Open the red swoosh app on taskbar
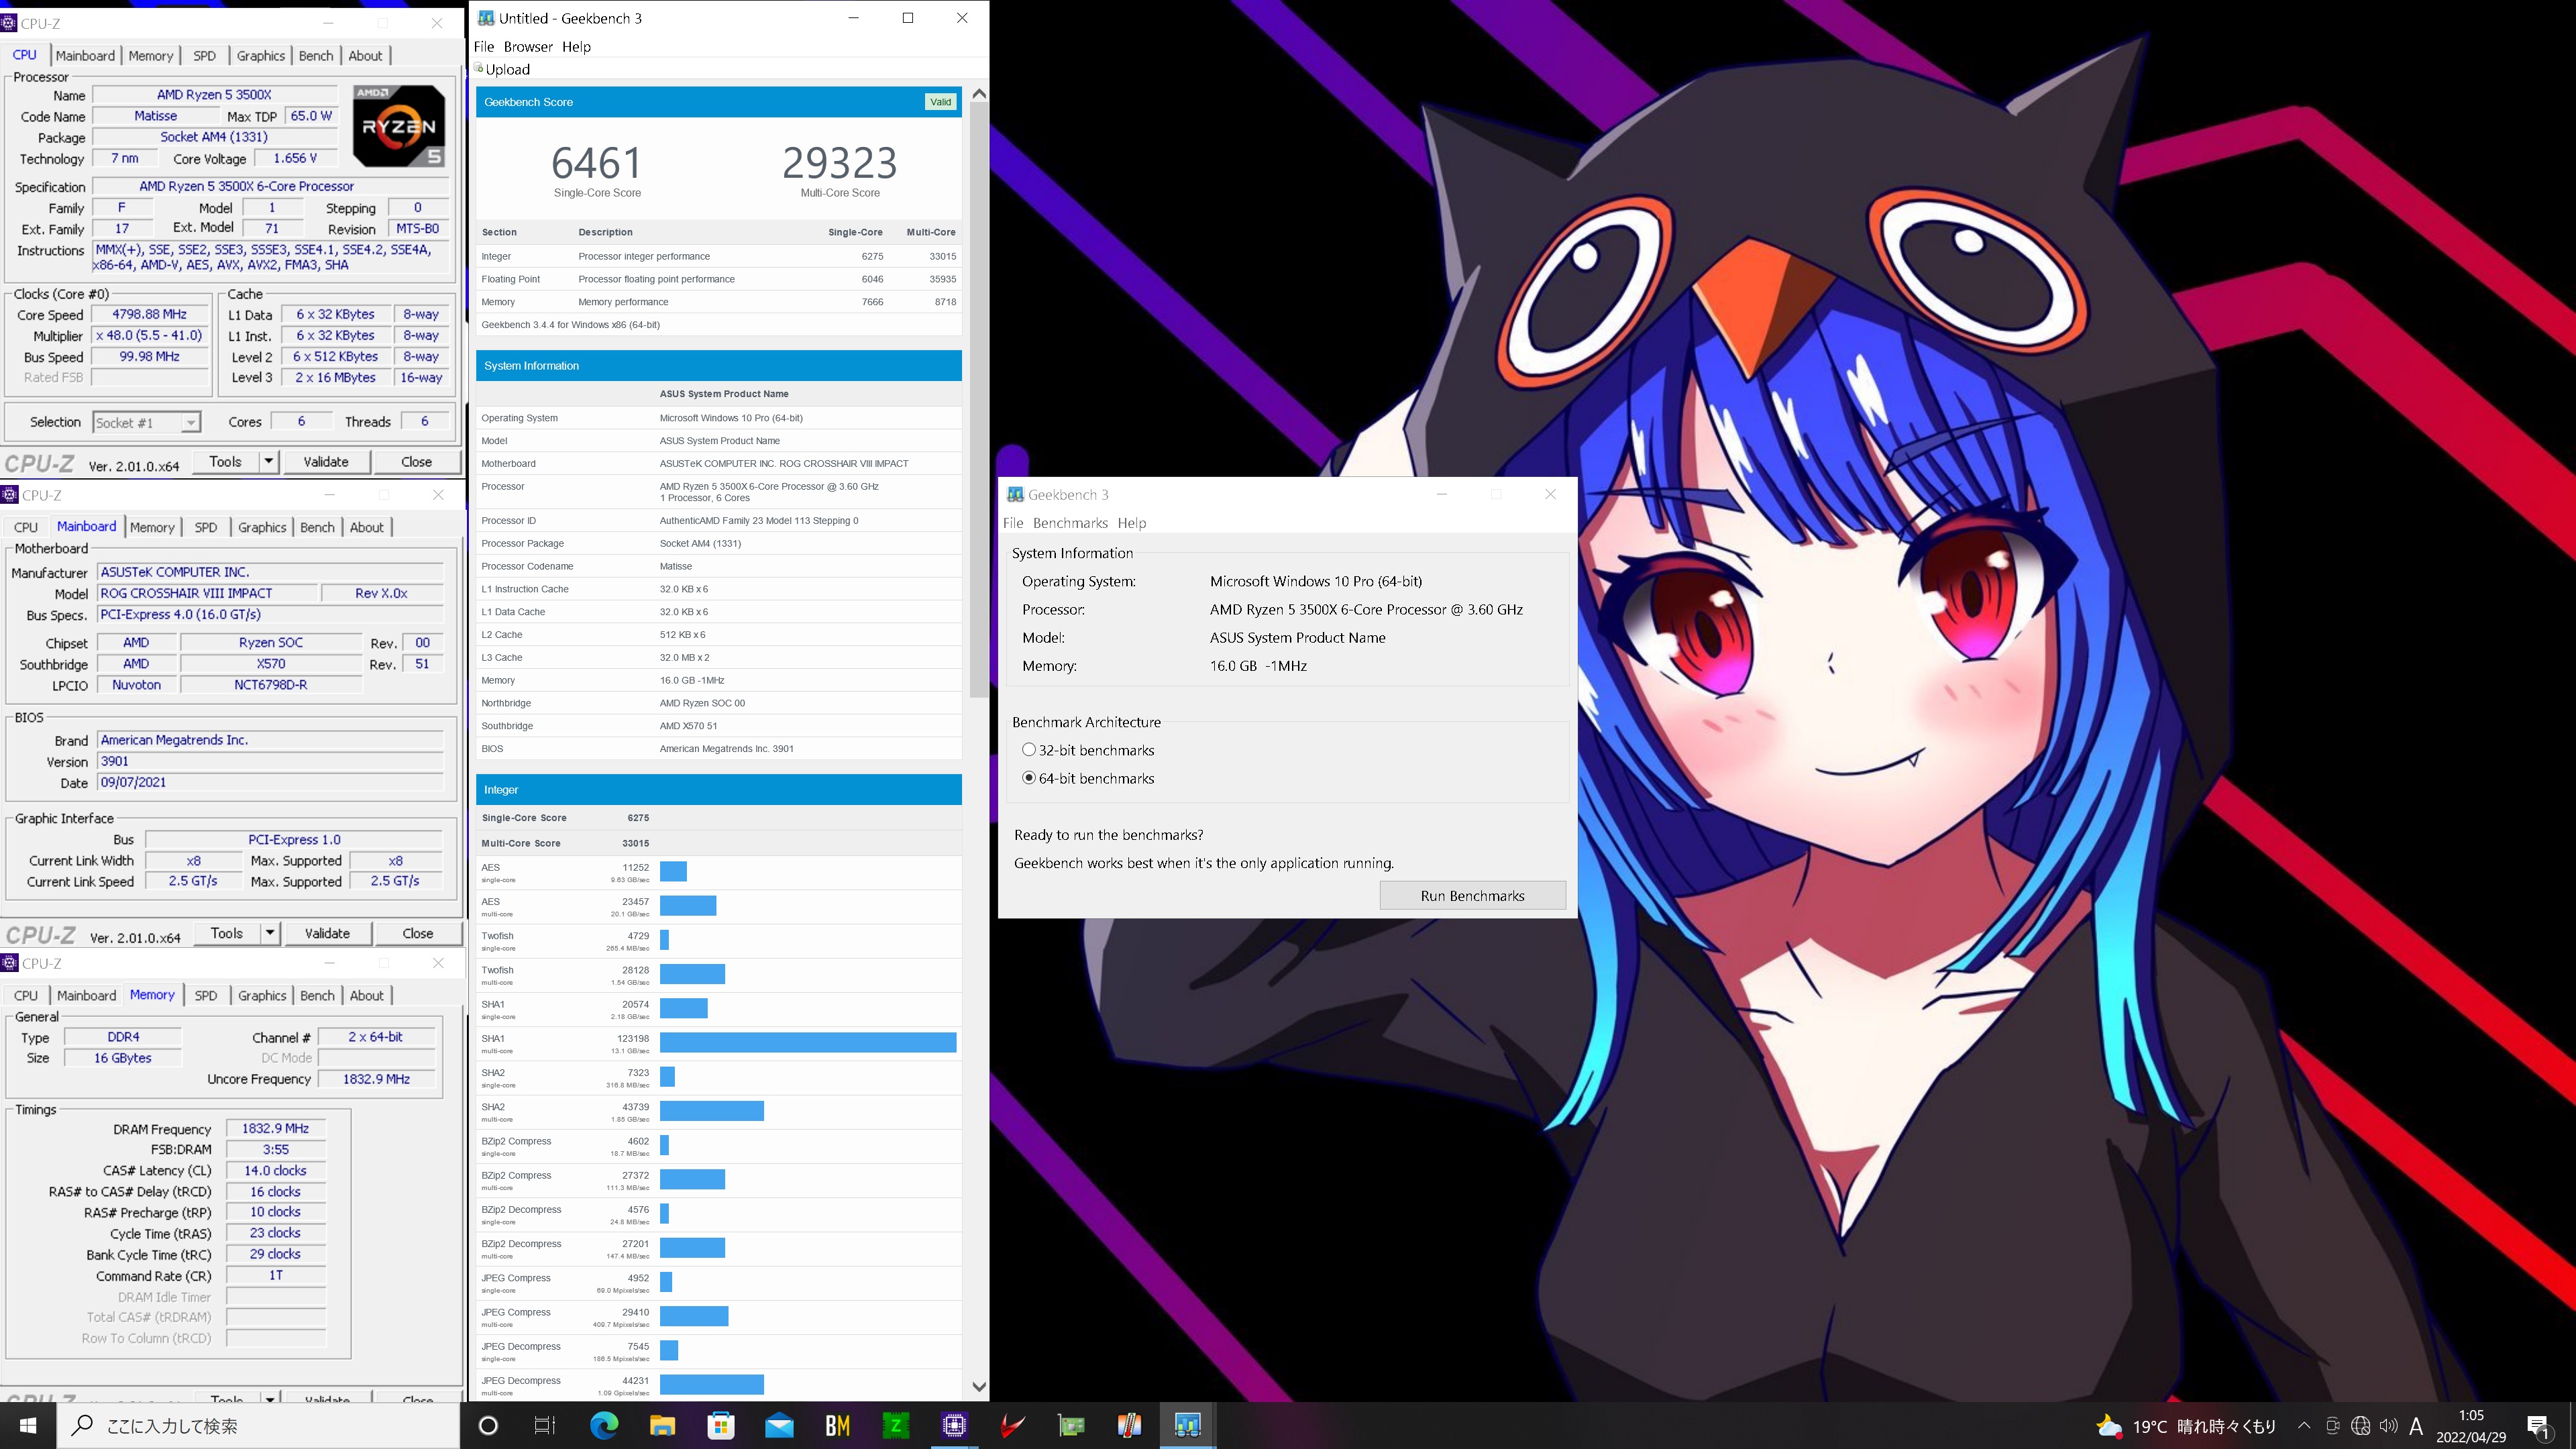 [x=1012, y=1425]
